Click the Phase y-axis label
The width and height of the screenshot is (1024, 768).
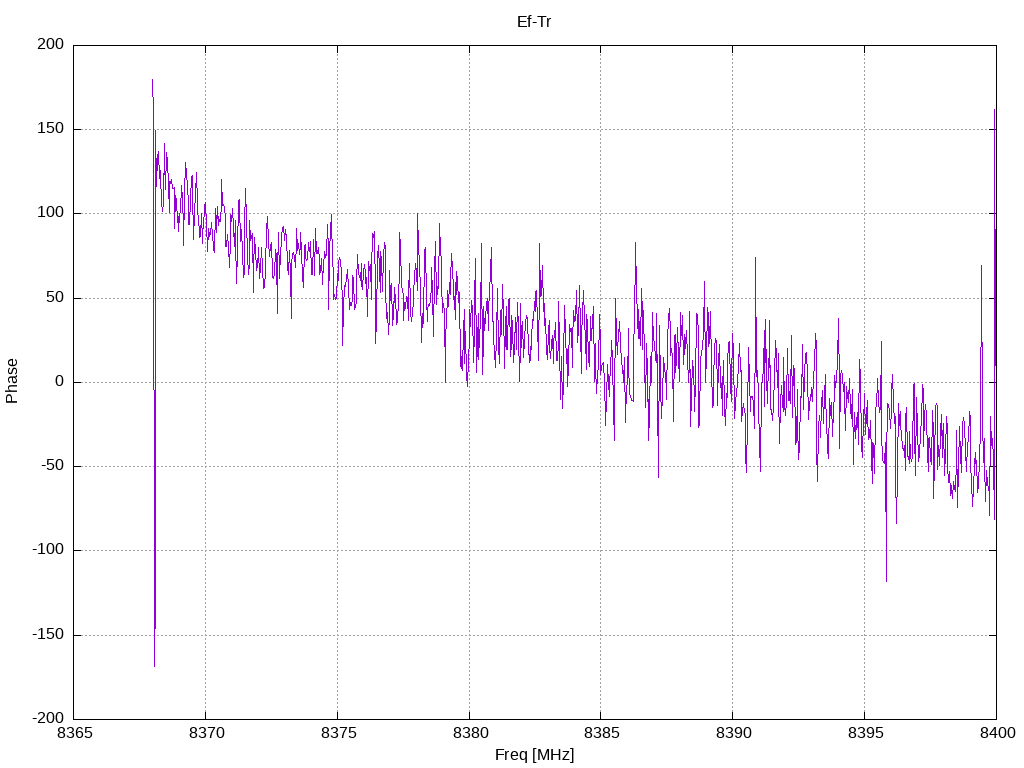coord(12,381)
